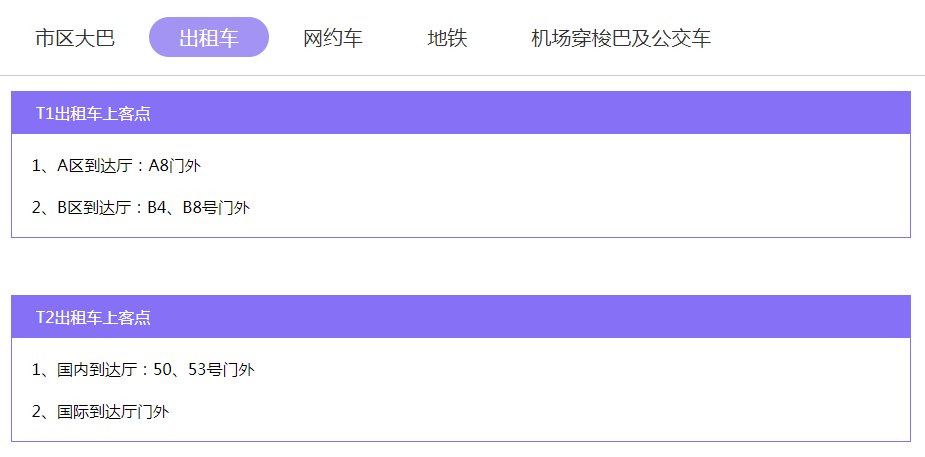Select the B区到达厅 B4、B8号门外 line
This screenshot has width=925, height=457.
[x=140, y=207]
